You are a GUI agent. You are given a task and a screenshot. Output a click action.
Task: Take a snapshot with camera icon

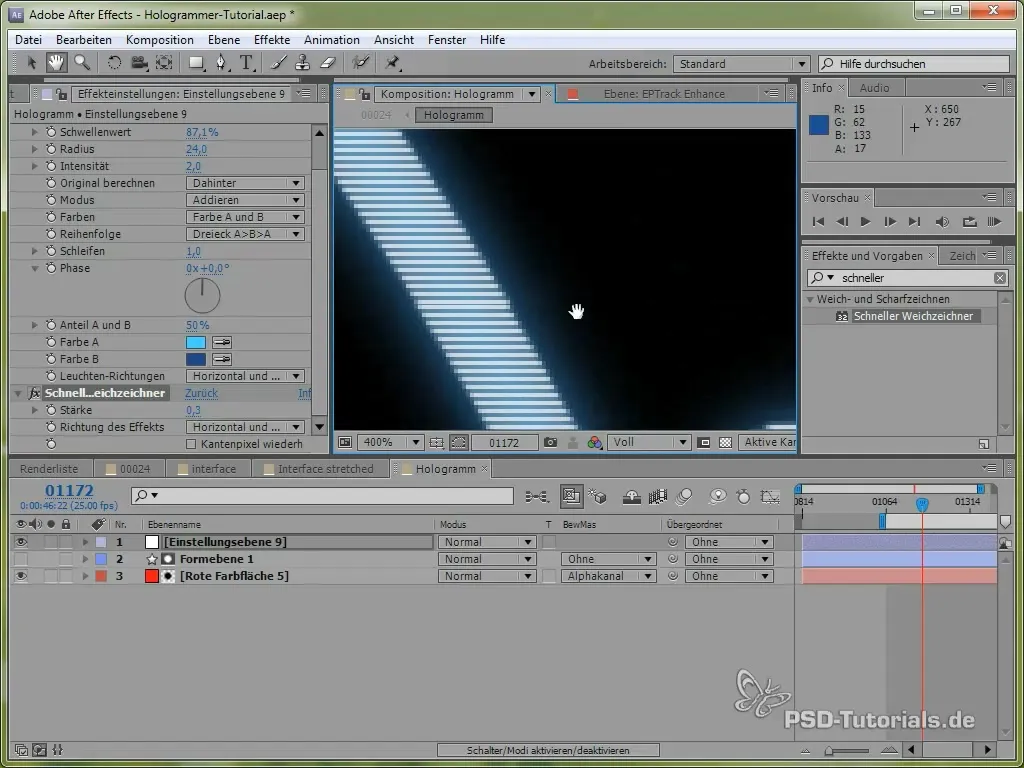pyautogui.click(x=551, y=442)
